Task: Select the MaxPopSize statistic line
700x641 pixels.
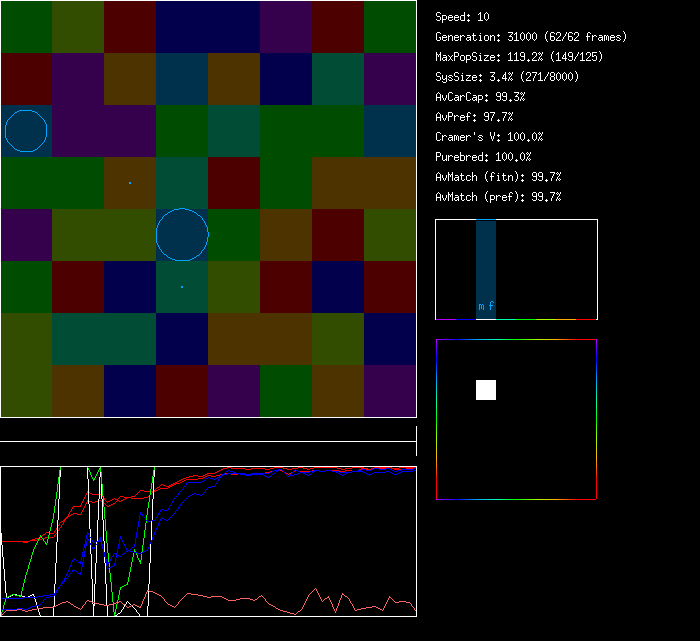Action: coord(518,57)
